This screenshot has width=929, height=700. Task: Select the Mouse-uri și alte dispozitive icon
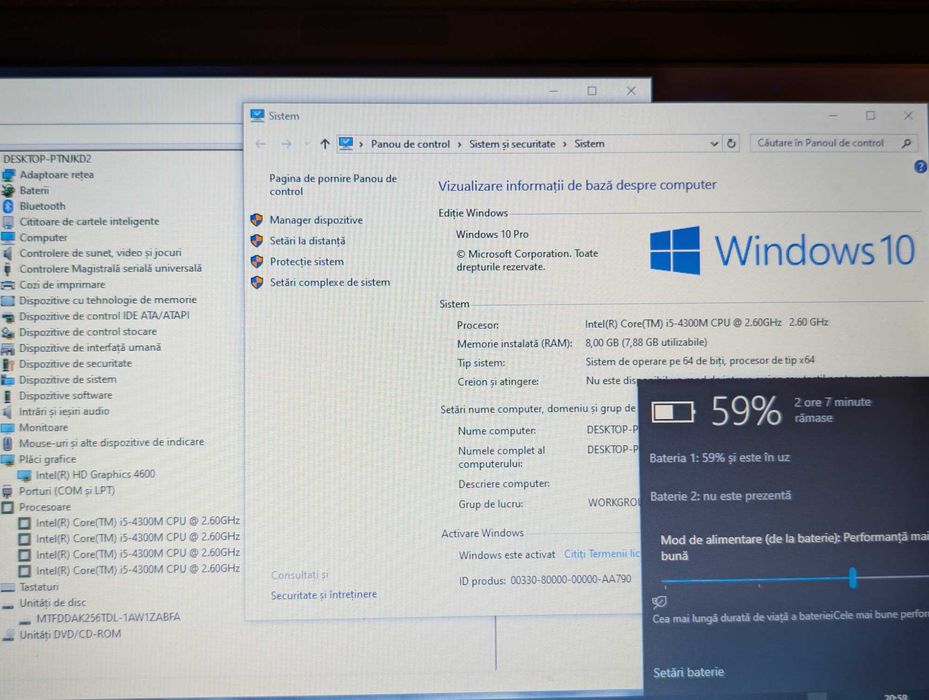point(8,443)
